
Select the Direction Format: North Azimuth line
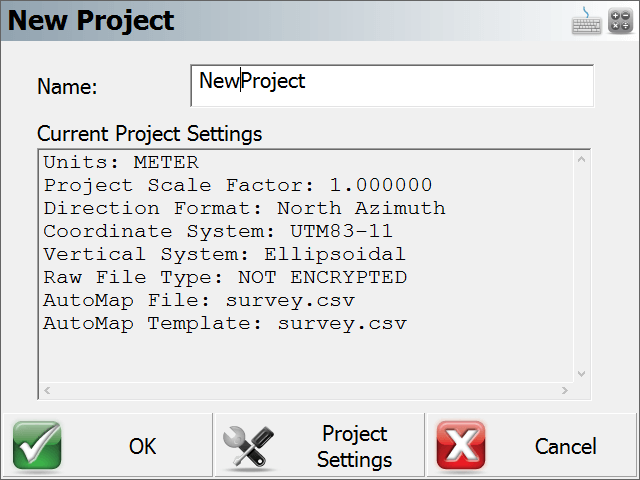coord(244,208)
